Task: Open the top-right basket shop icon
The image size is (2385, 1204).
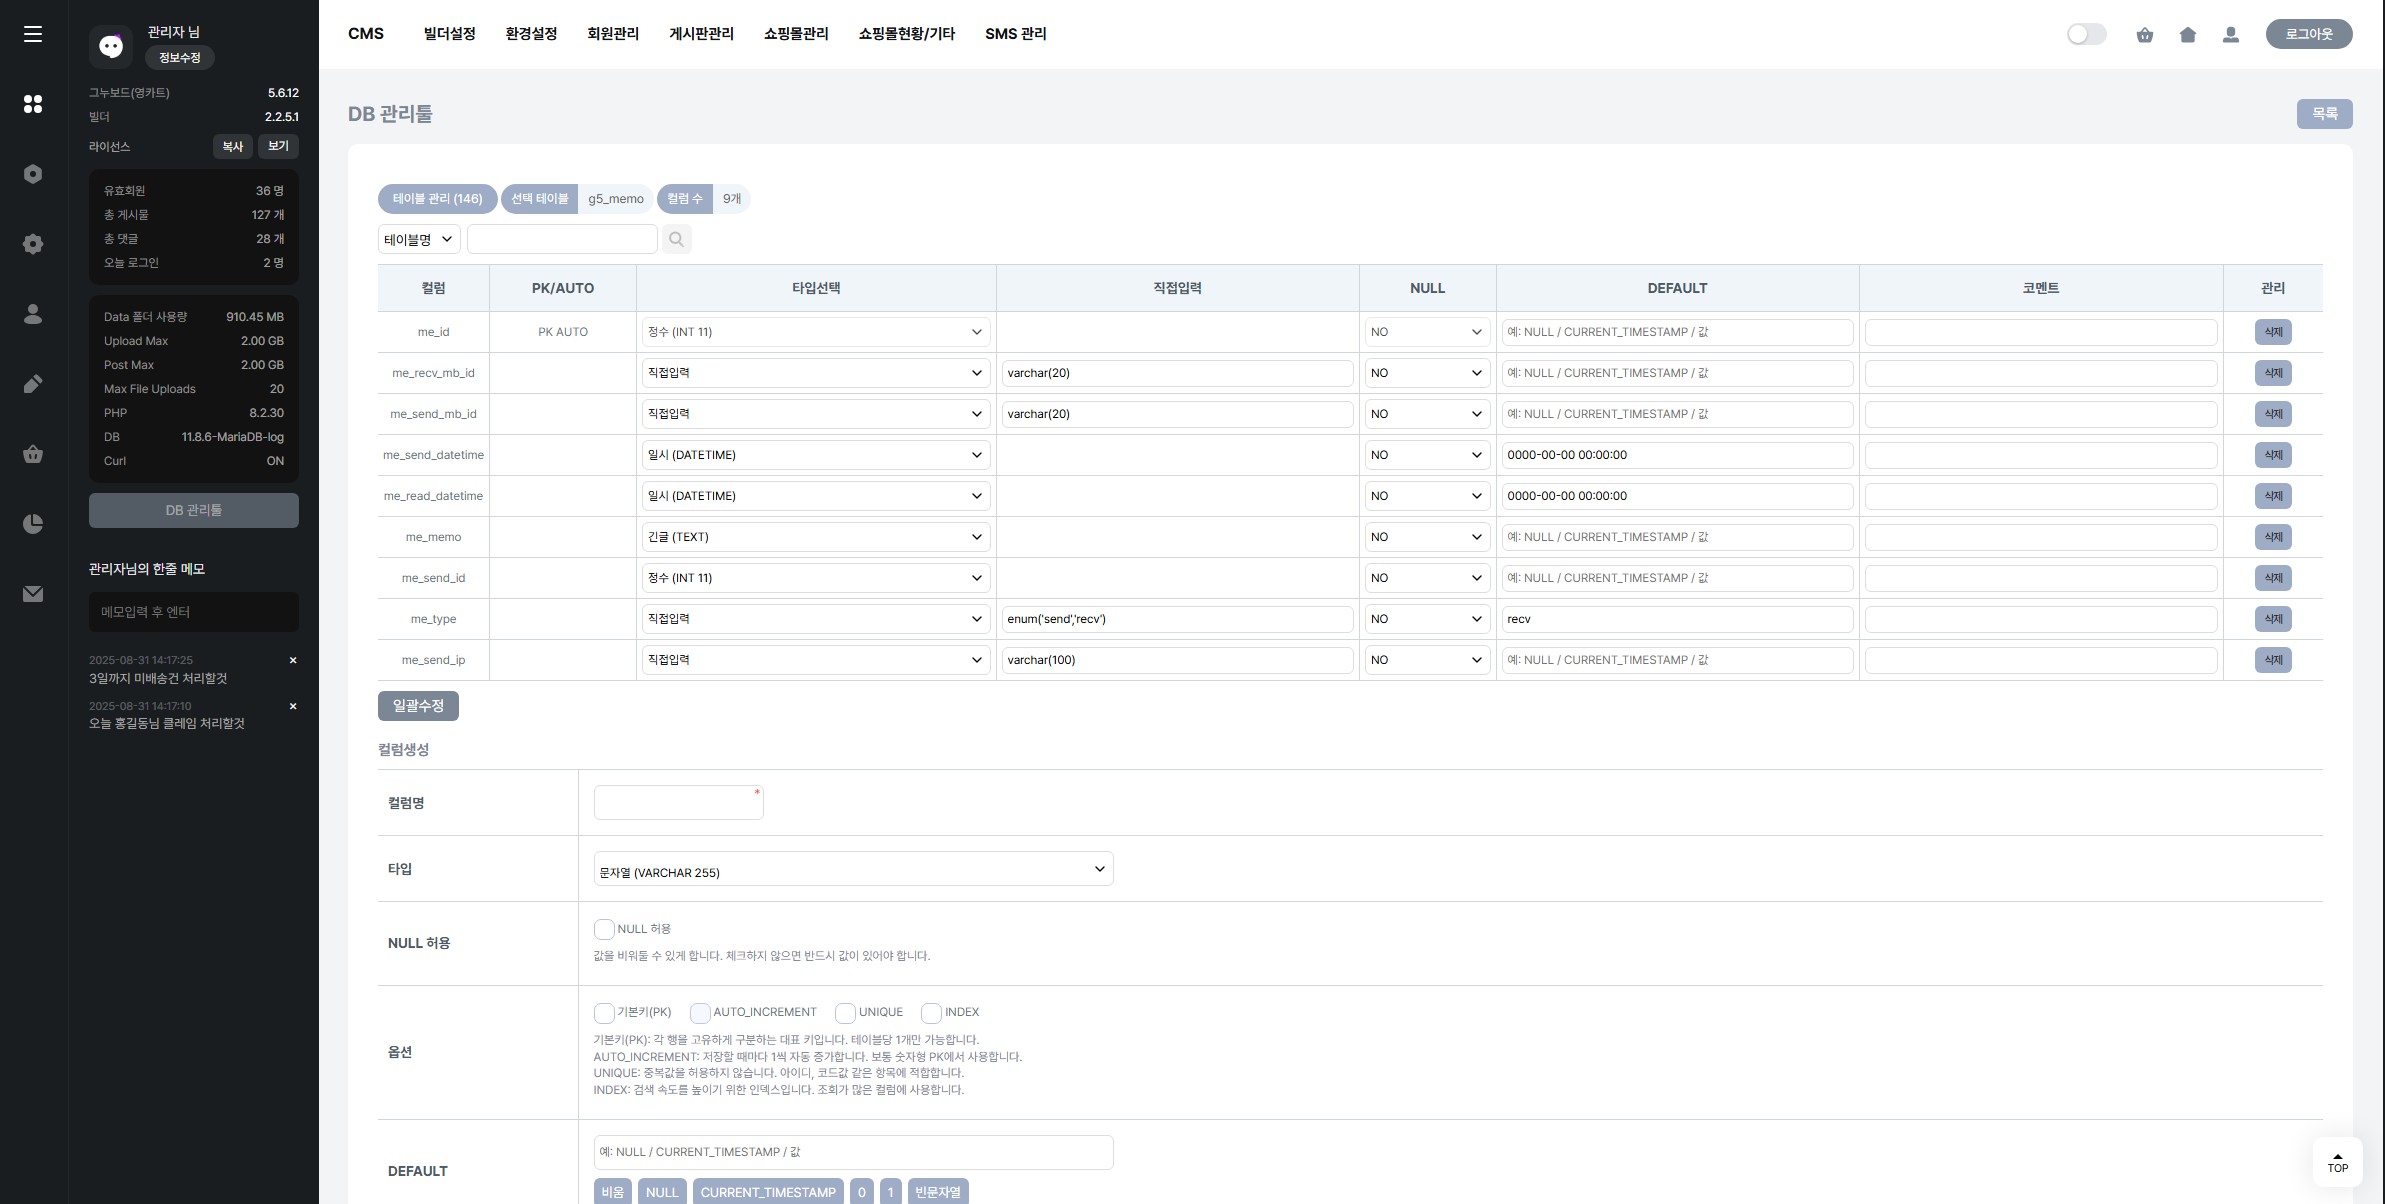Action: 2145,35
